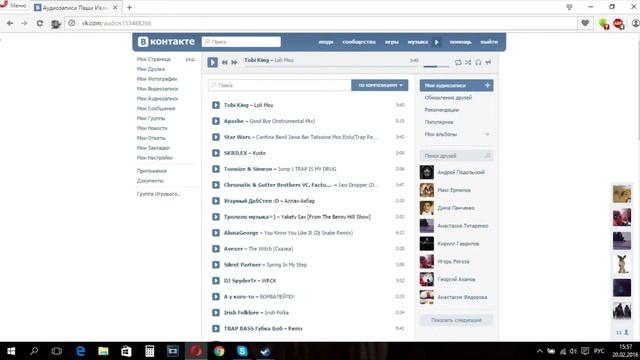
Task: Skip to next track in player
Action: (234, 62)
